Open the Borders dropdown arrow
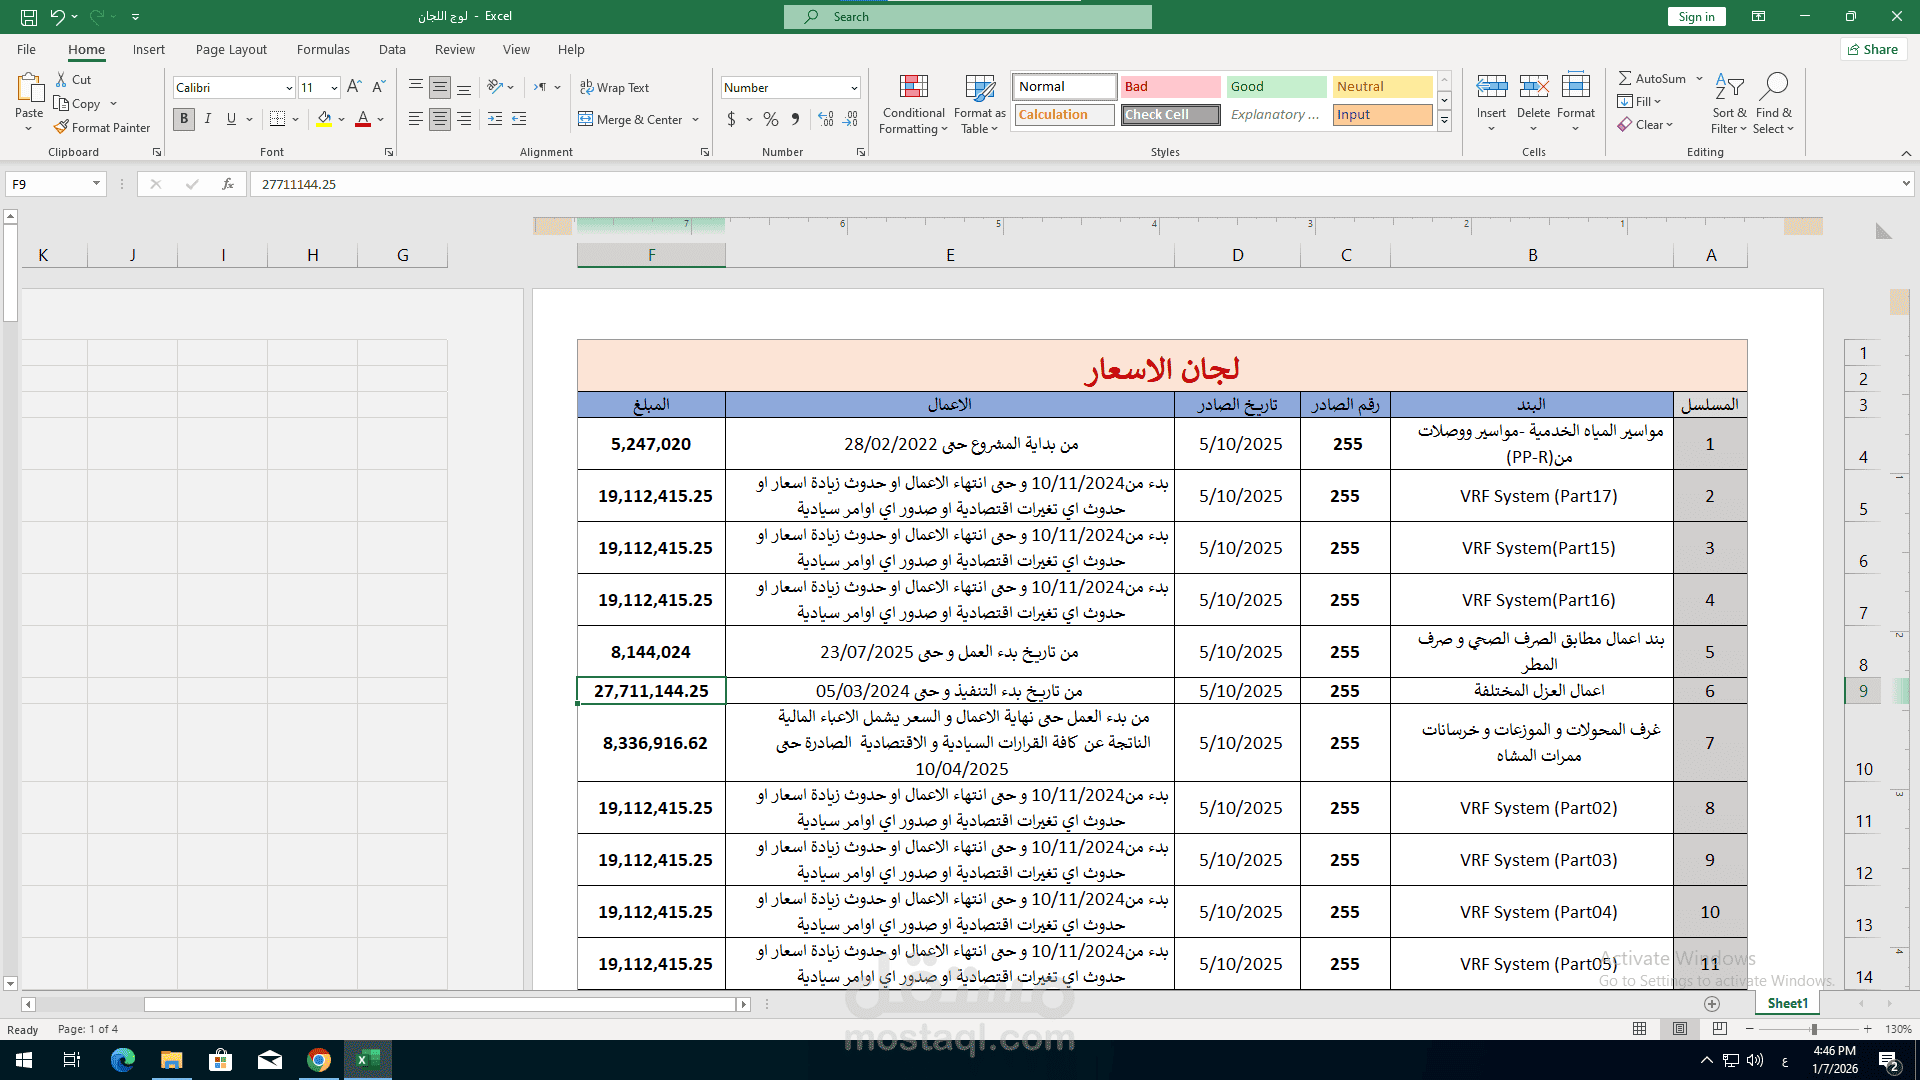Viewport: 1920px width, 1080px height. pos(296,119)
